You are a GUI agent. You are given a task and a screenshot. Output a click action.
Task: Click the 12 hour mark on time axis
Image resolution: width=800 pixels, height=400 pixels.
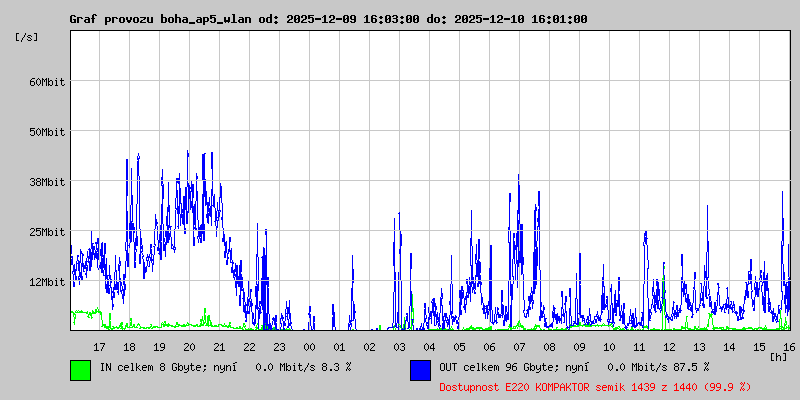[669, 347]
